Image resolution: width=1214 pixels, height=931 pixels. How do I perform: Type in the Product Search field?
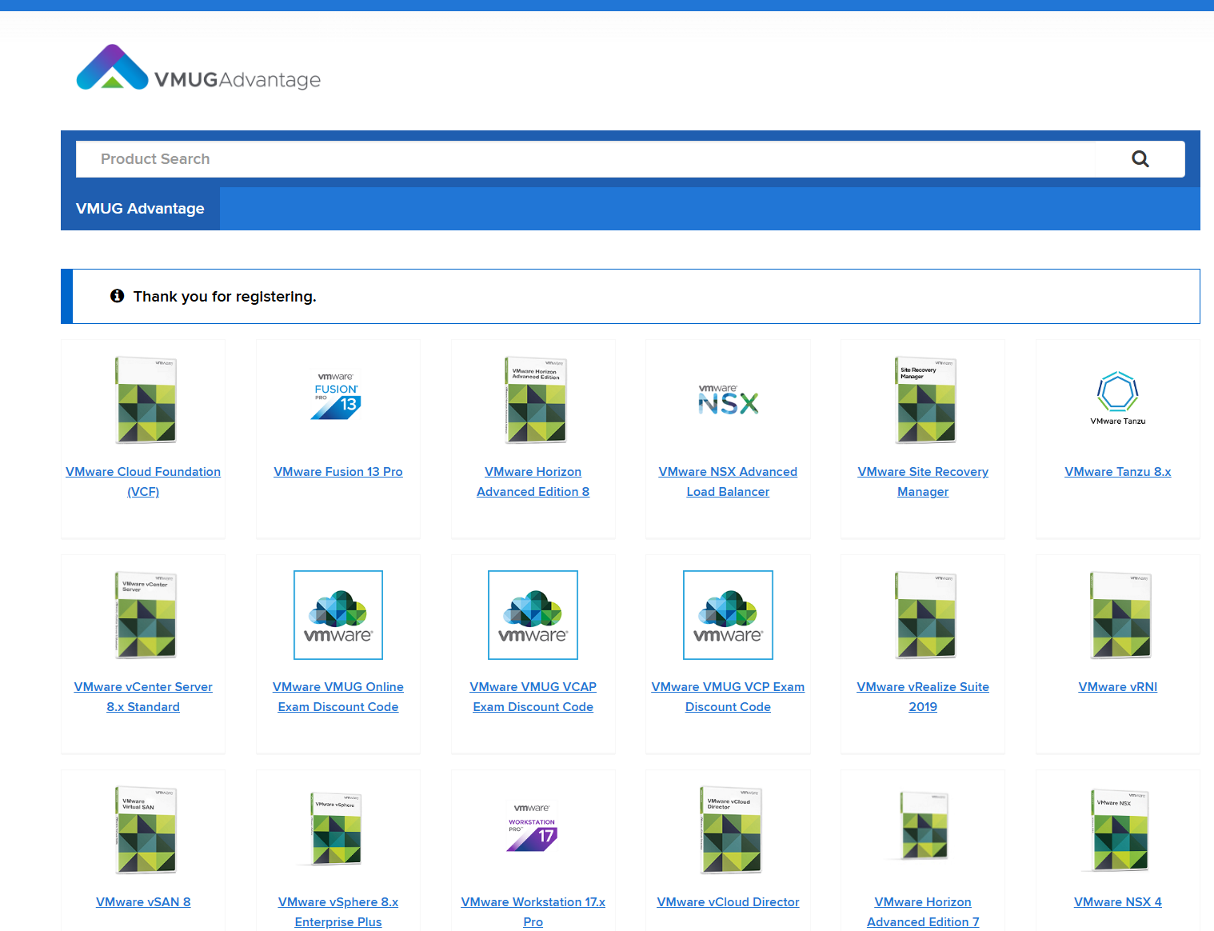pyautogui.click(x=600, y=159)
